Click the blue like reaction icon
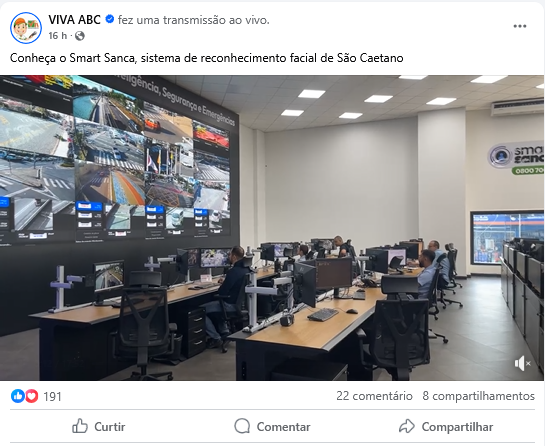 pos(18,396)
